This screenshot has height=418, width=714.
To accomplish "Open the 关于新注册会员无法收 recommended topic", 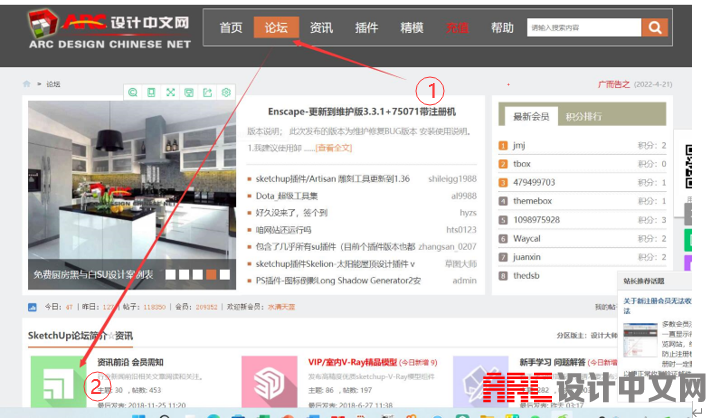I will (x=658, y=306).
